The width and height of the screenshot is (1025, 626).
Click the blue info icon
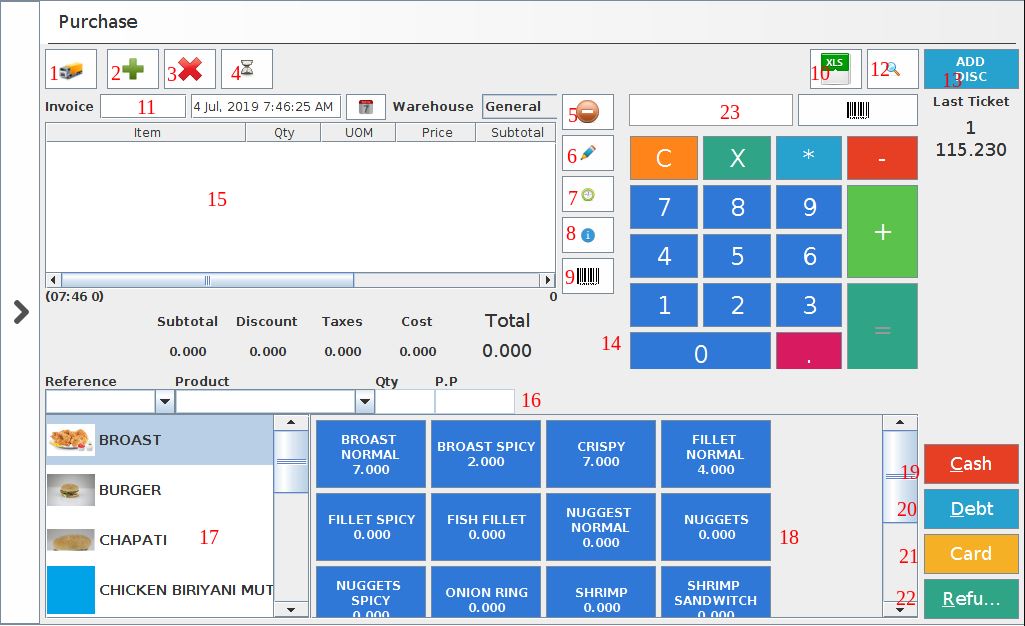[x=588, y=235]
